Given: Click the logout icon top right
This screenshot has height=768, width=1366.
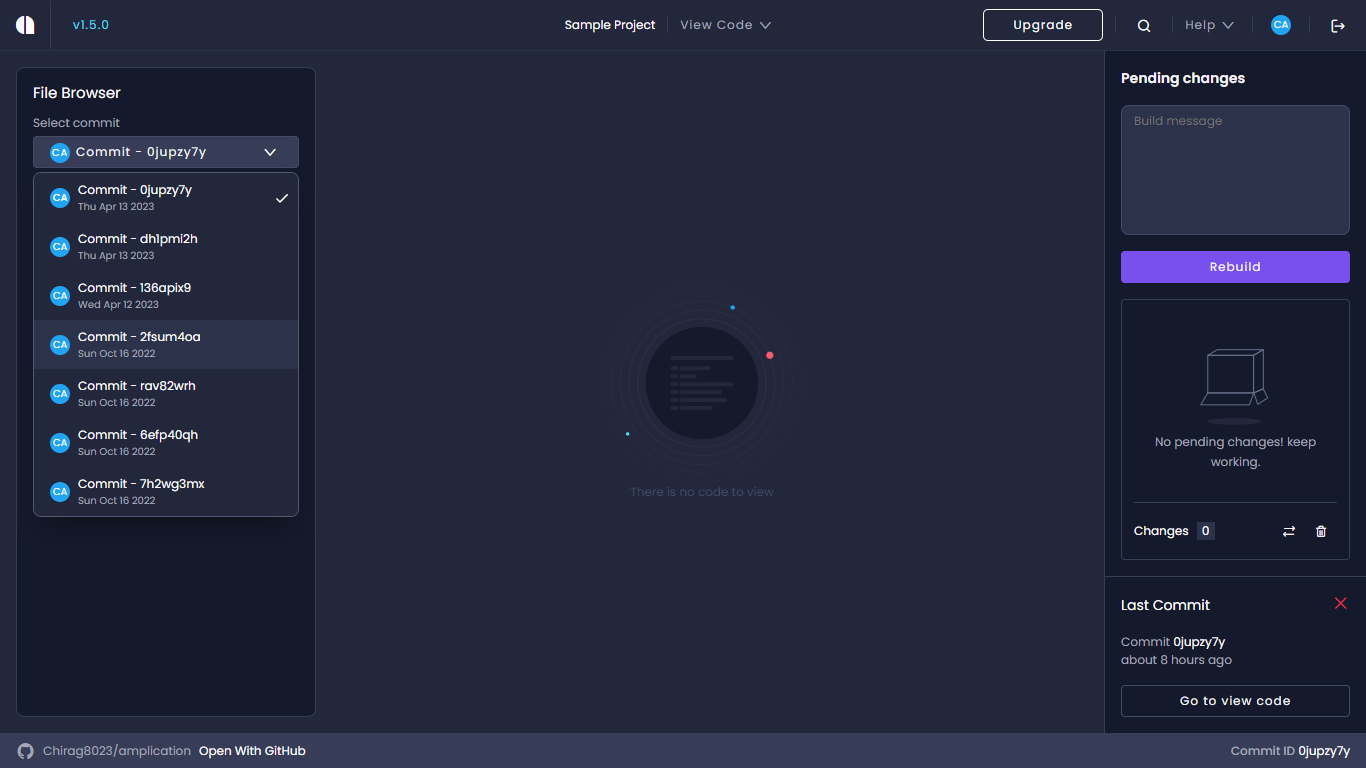Looking at the screenshot, I should (x=1338, y=24).
